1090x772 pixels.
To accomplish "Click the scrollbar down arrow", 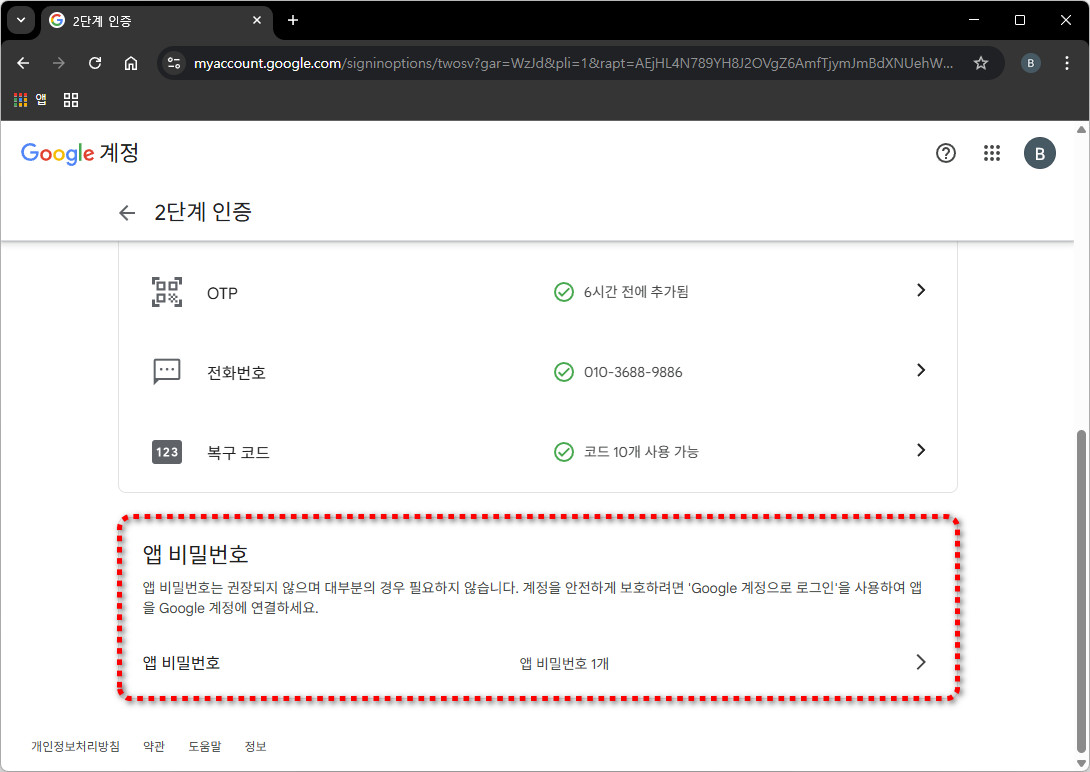I will [1081, 764].
